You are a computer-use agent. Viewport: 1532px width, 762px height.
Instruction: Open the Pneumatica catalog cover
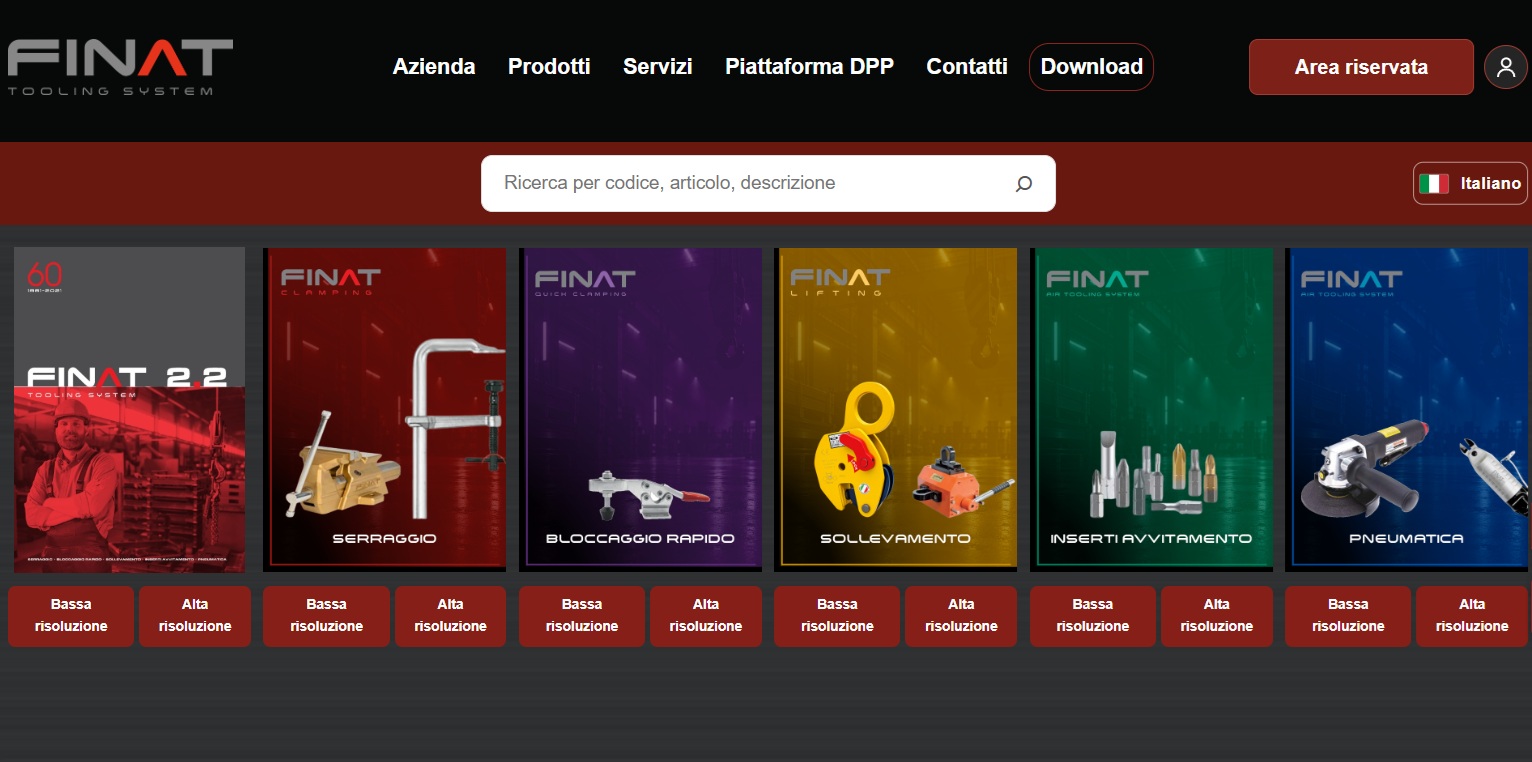(x=1407, y=410)
